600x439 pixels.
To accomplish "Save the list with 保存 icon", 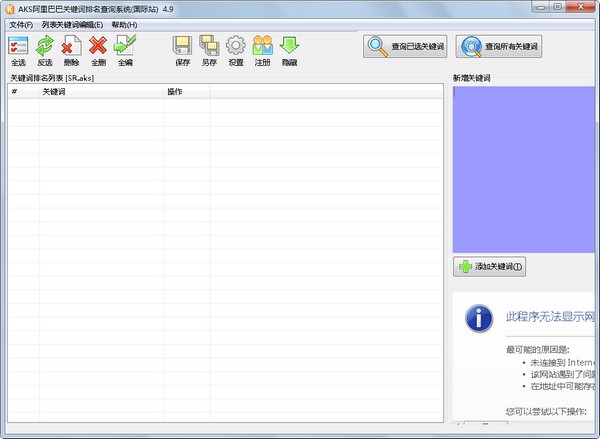I will coord(182,47).
